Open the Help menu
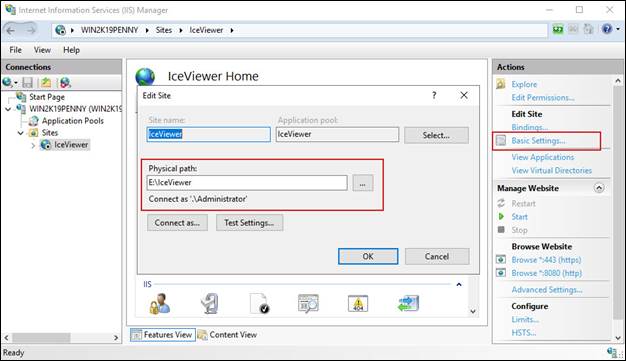This screenshot has height=361, width=626. (71, 50)
